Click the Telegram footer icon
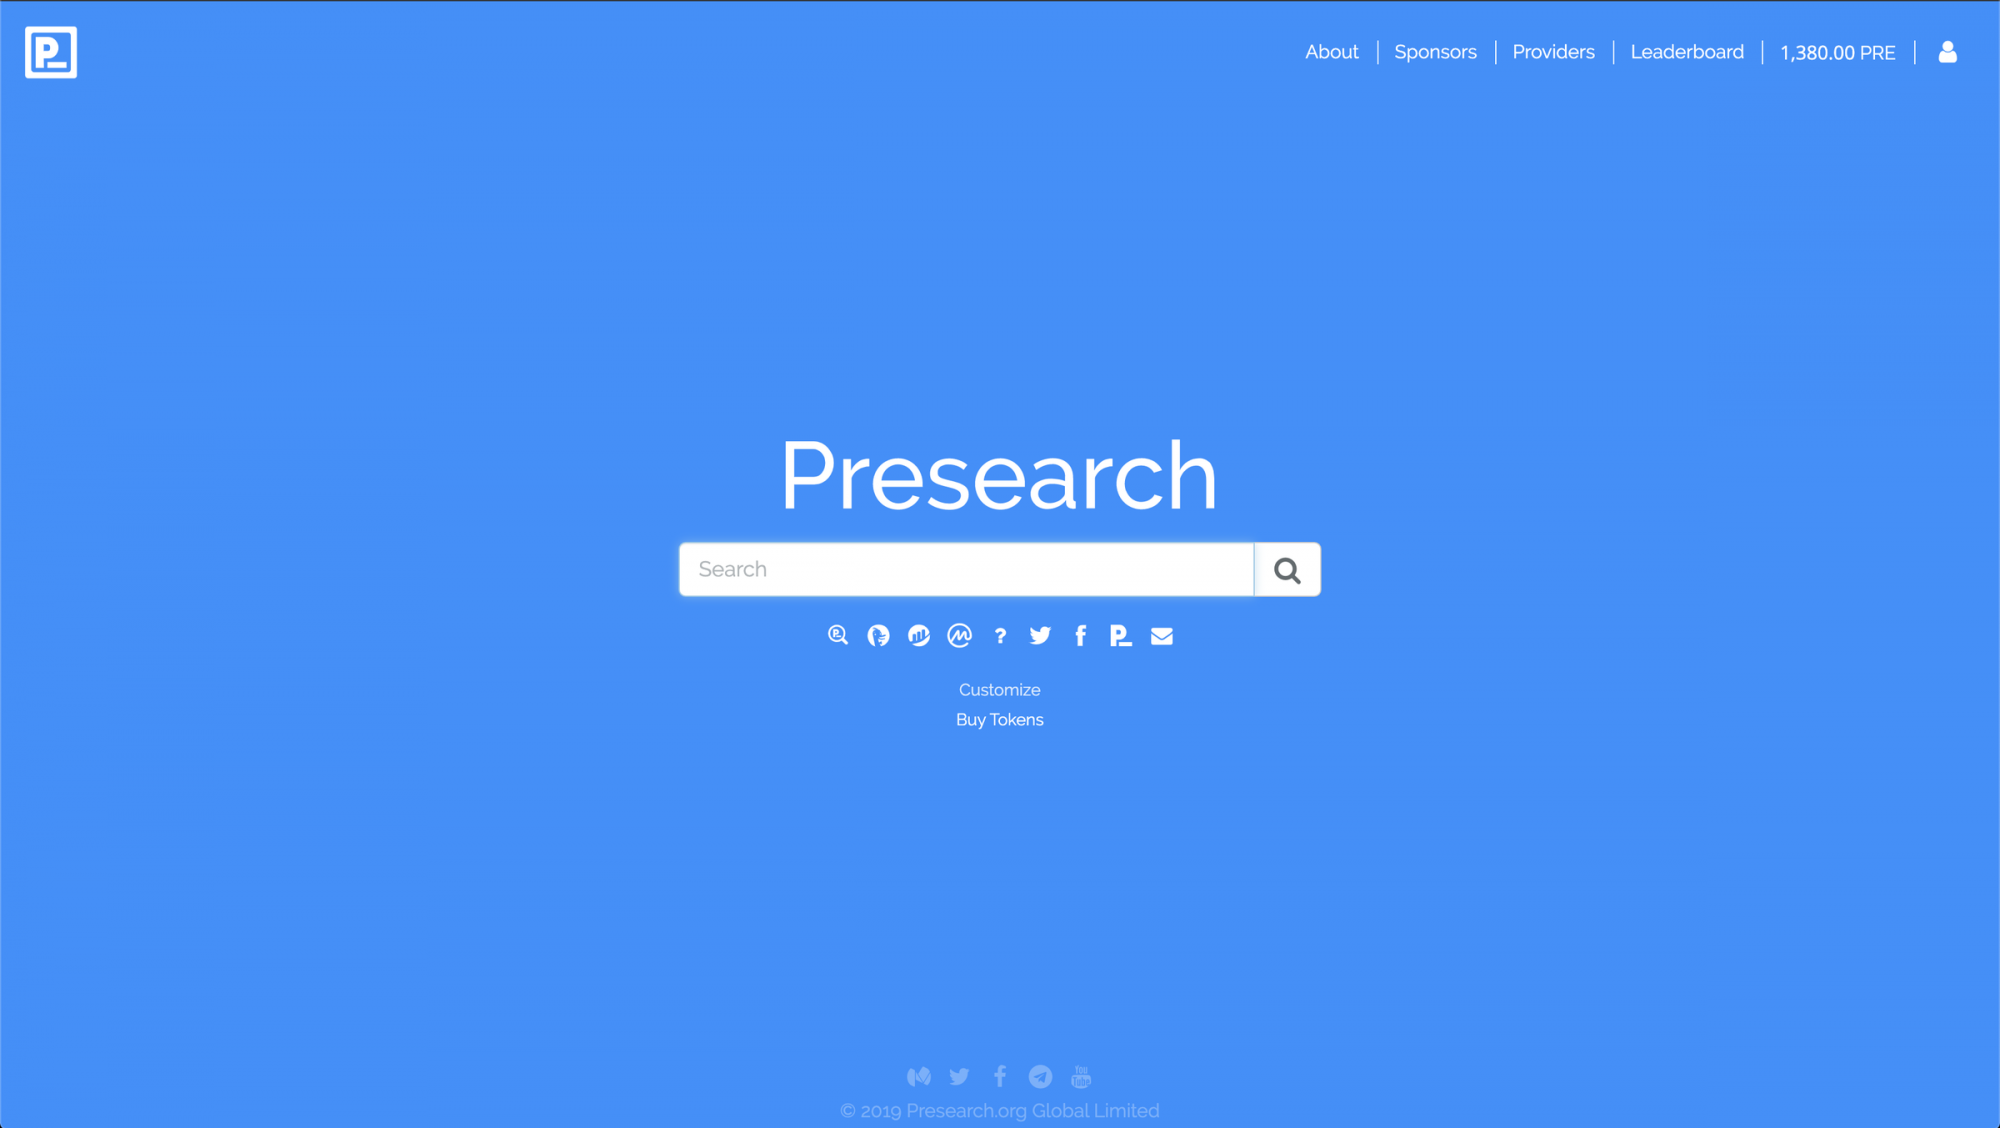This screenshot has width=2000, height=1128. coord(1040,1077)
